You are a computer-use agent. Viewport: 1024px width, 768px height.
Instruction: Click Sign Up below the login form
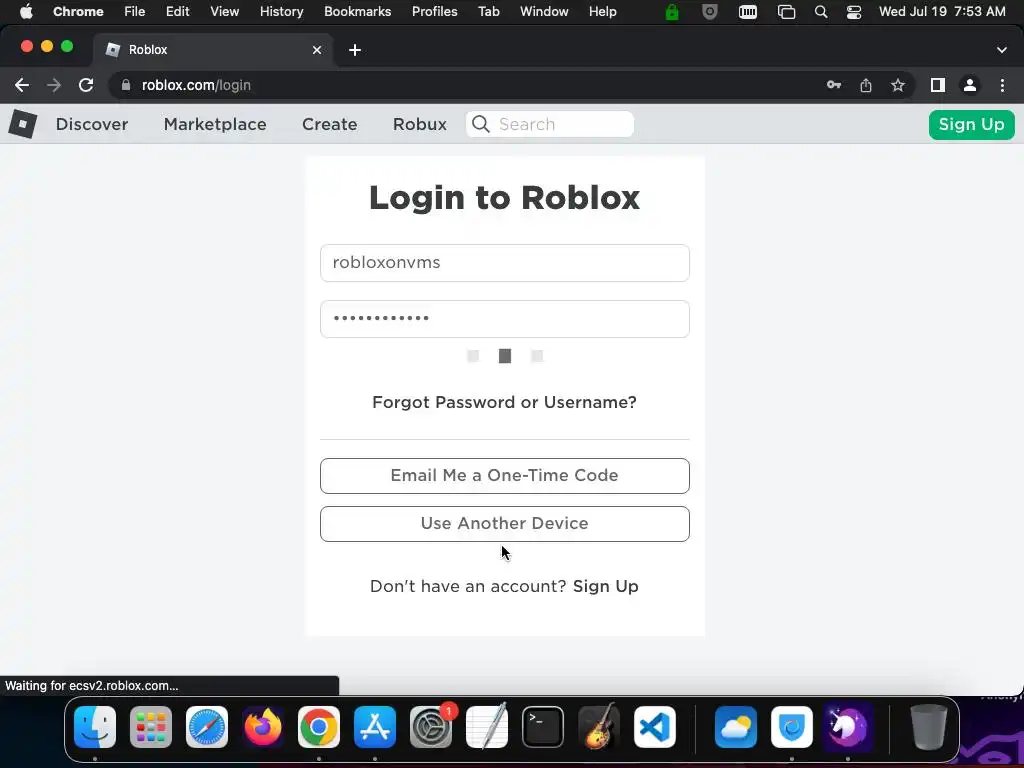605,586
